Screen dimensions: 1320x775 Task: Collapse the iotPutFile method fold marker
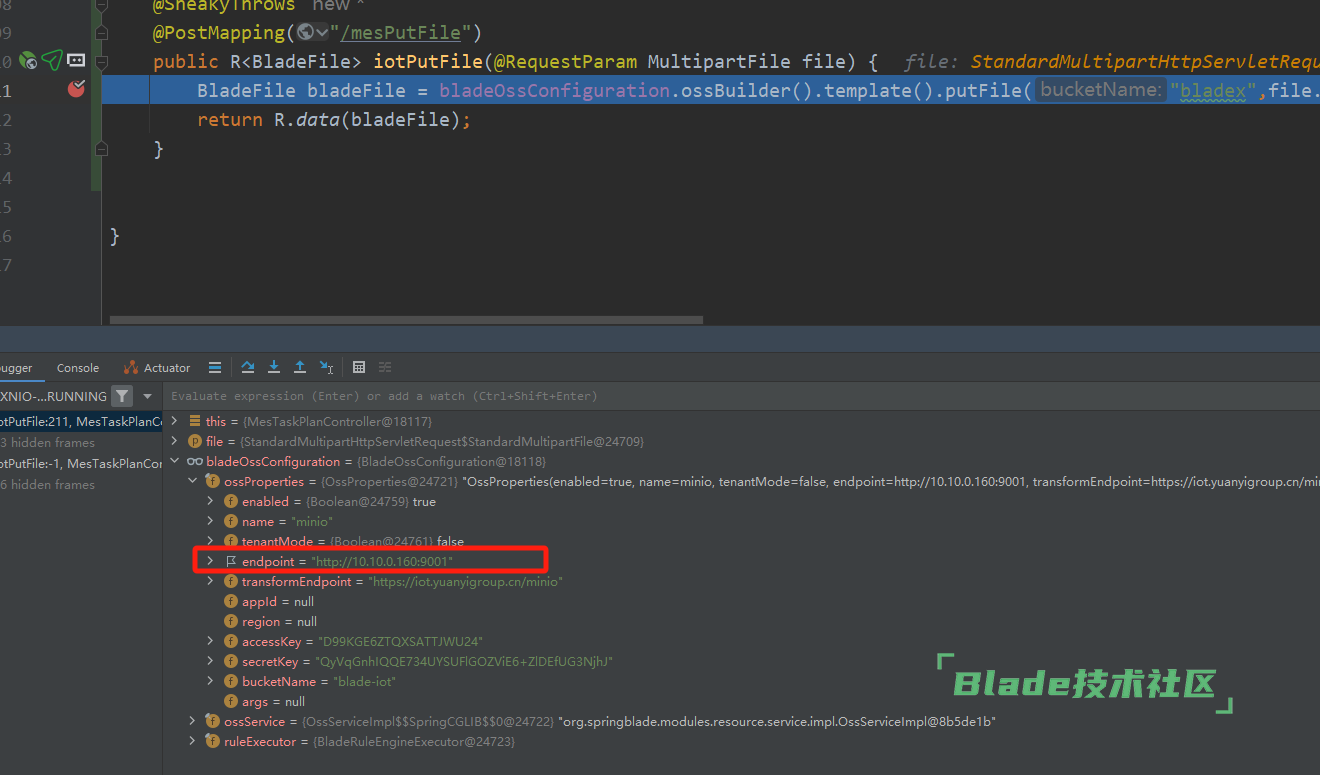coord(101,62)
